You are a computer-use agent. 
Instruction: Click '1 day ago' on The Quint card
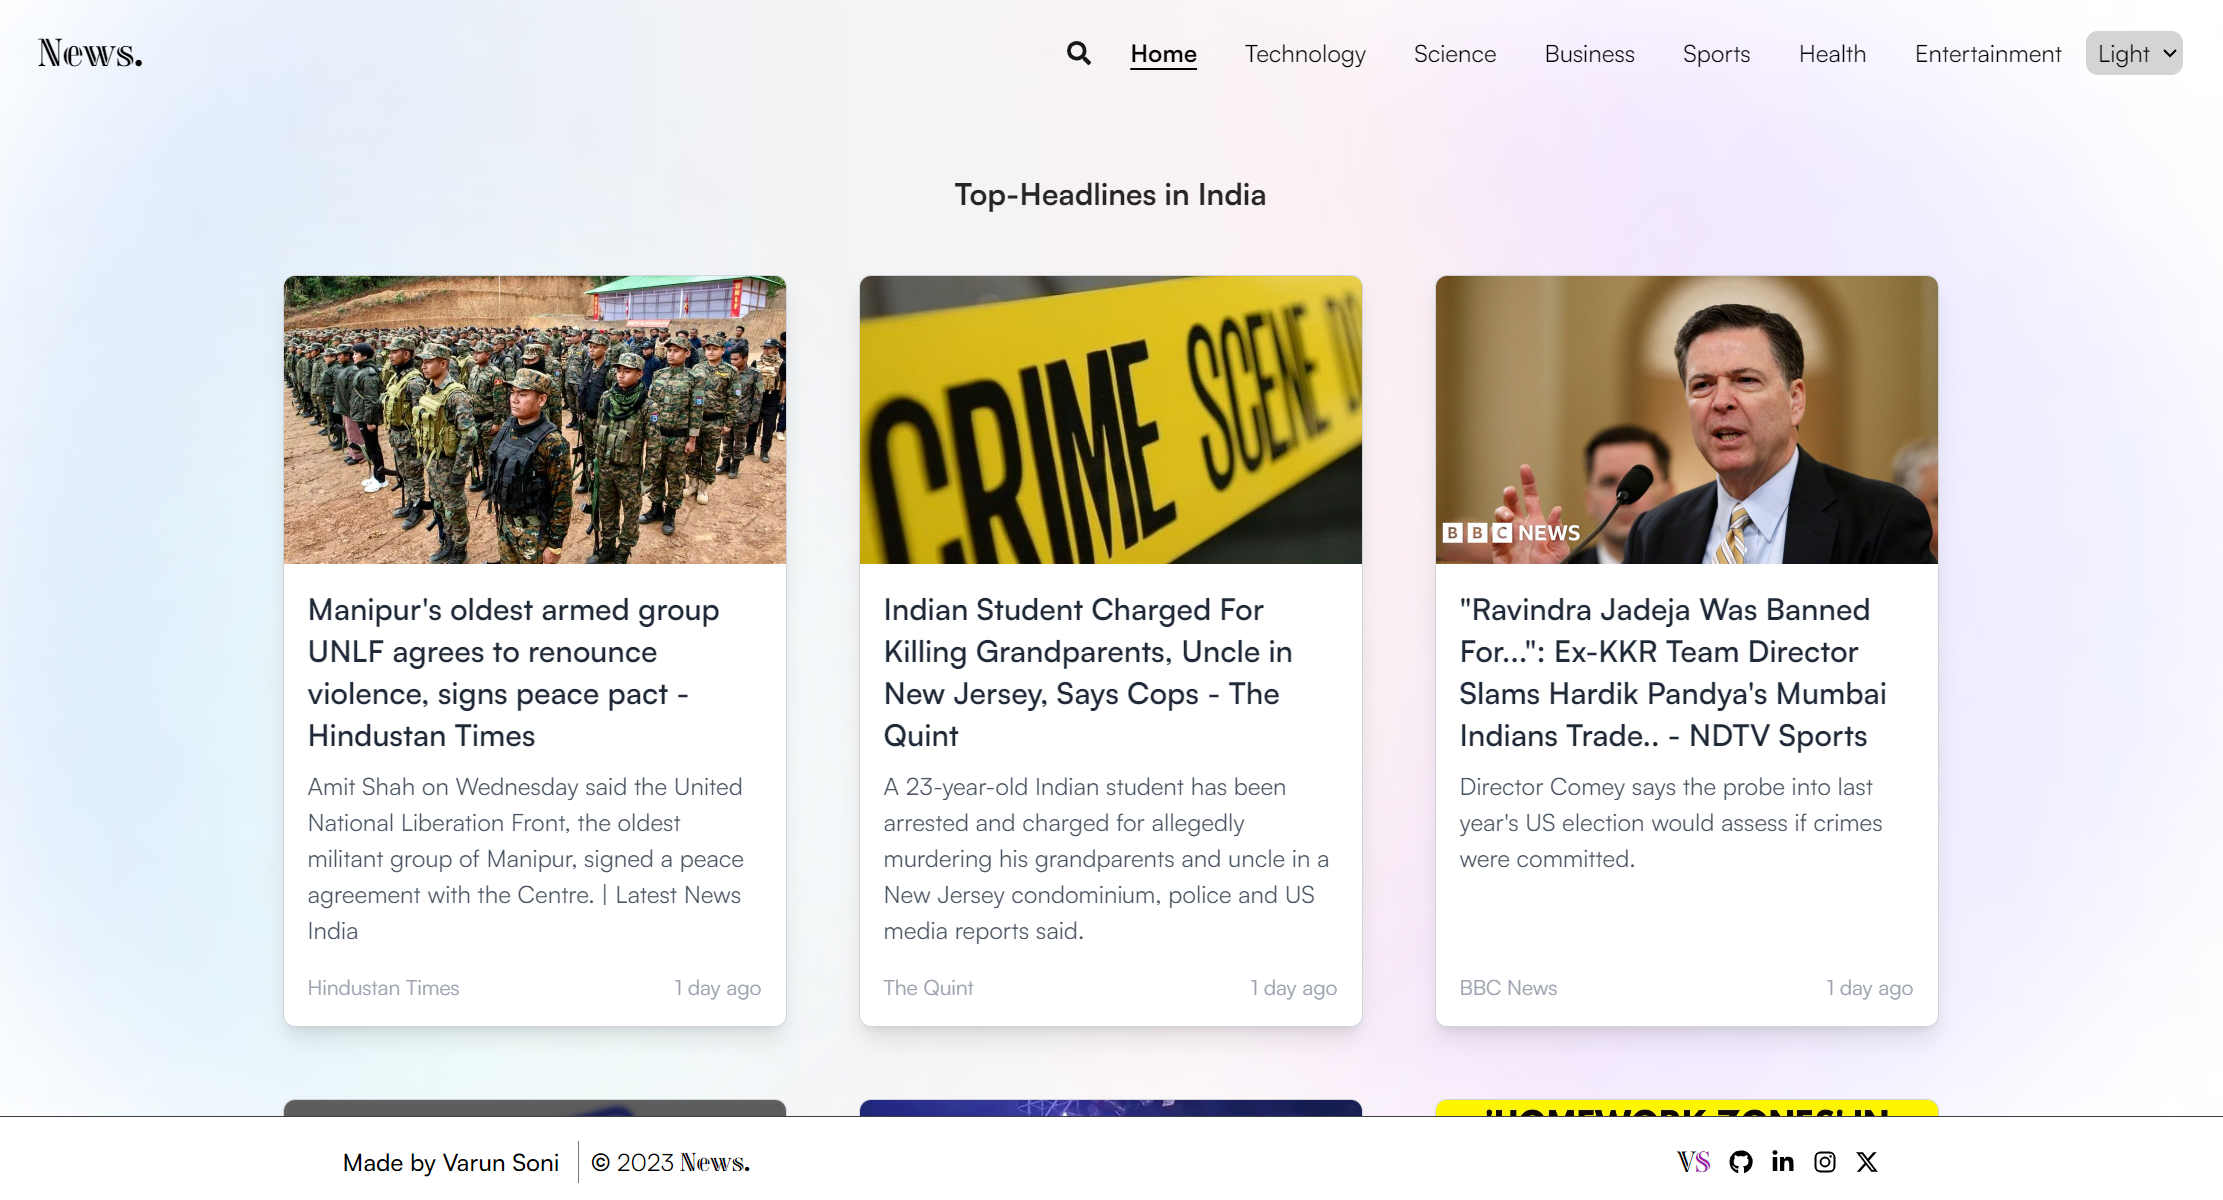[1293, 988]
